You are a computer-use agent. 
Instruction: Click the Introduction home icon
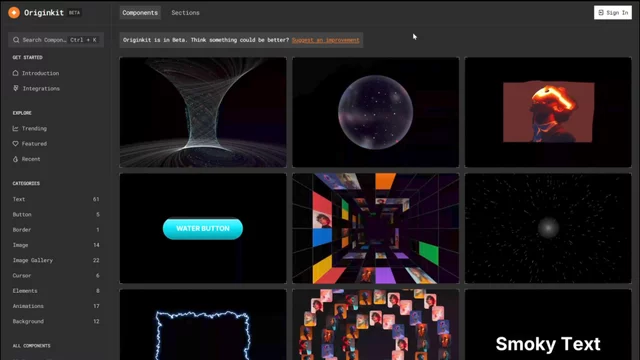click(x=16, y=73)
